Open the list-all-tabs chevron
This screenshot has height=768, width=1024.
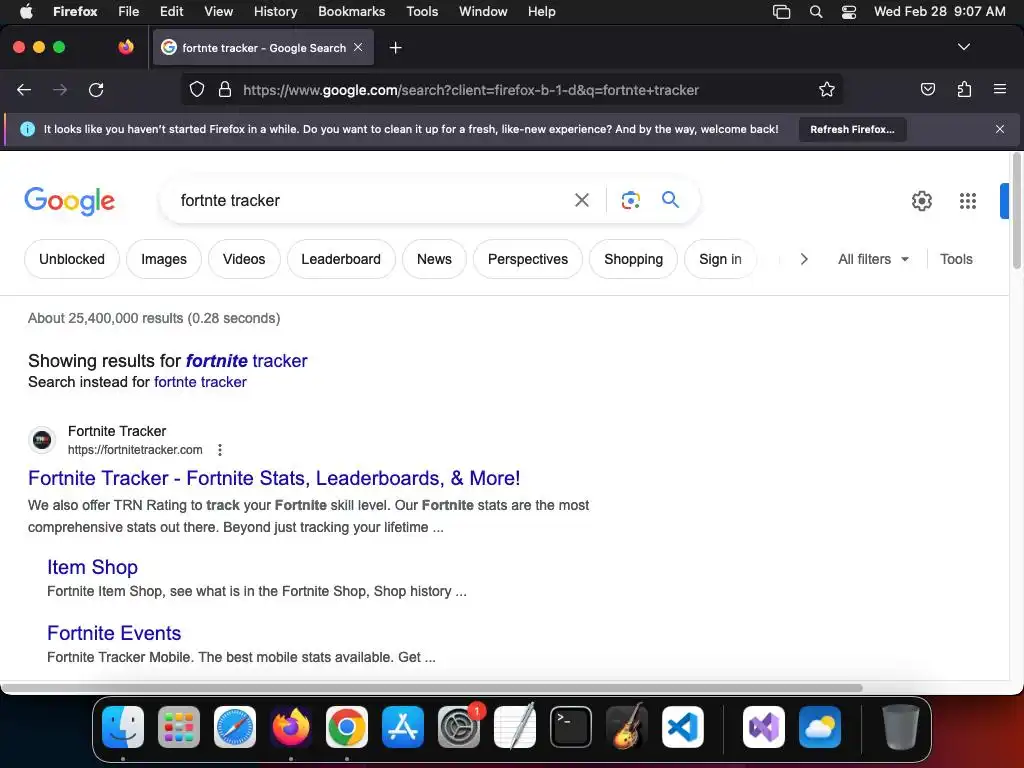coord(963,47)
